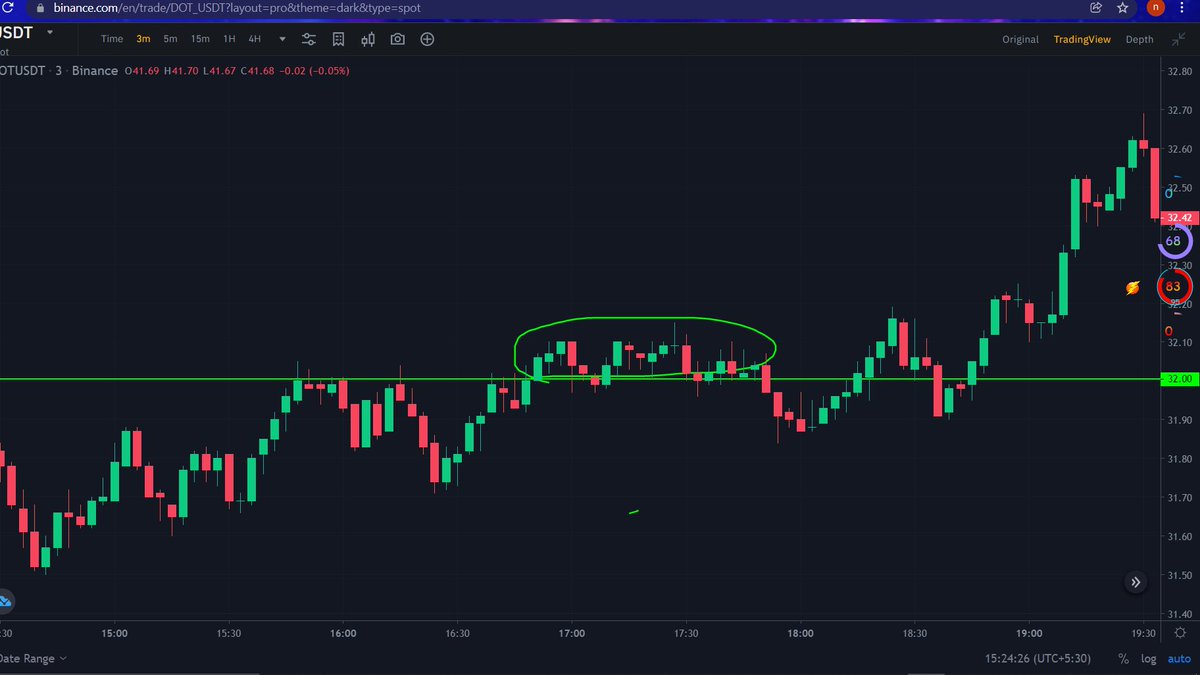
Task: Expand the Date Range selector
Action: pos(32,659)
